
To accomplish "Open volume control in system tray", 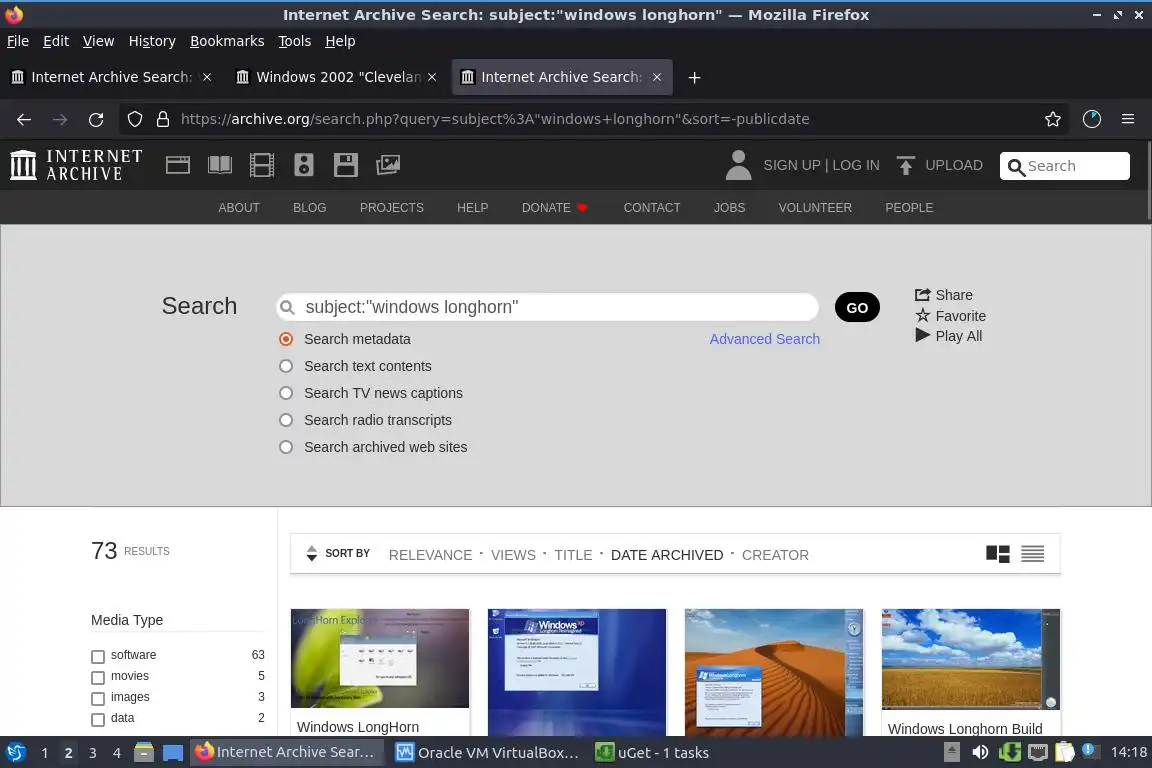I will [x=980, y=752].
